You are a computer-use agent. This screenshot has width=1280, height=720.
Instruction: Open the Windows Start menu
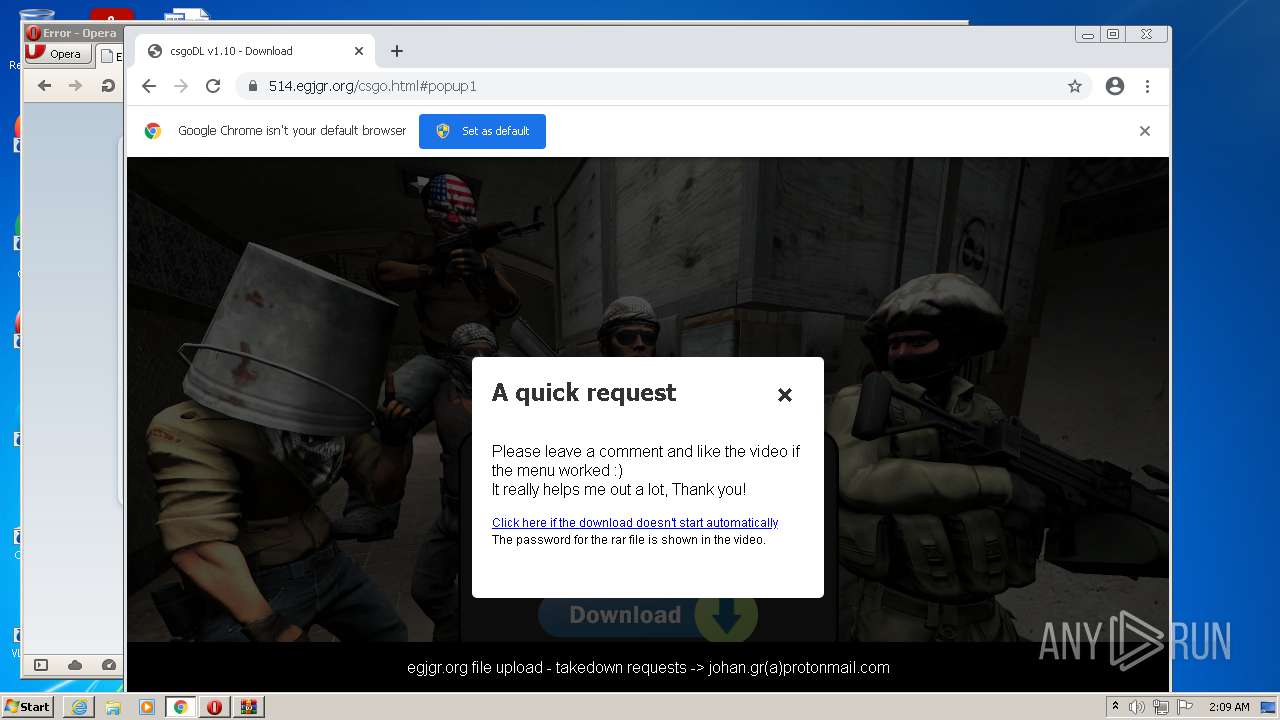coord(27,707)
